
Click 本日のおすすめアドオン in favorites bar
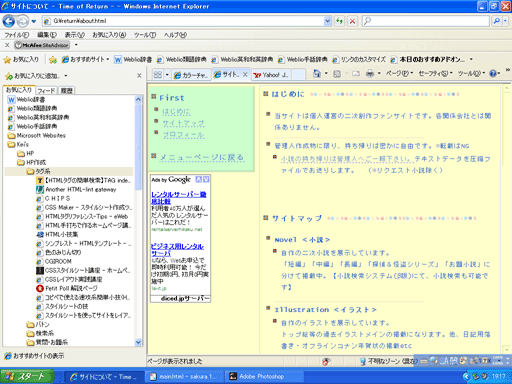click(x=428, y=60)
